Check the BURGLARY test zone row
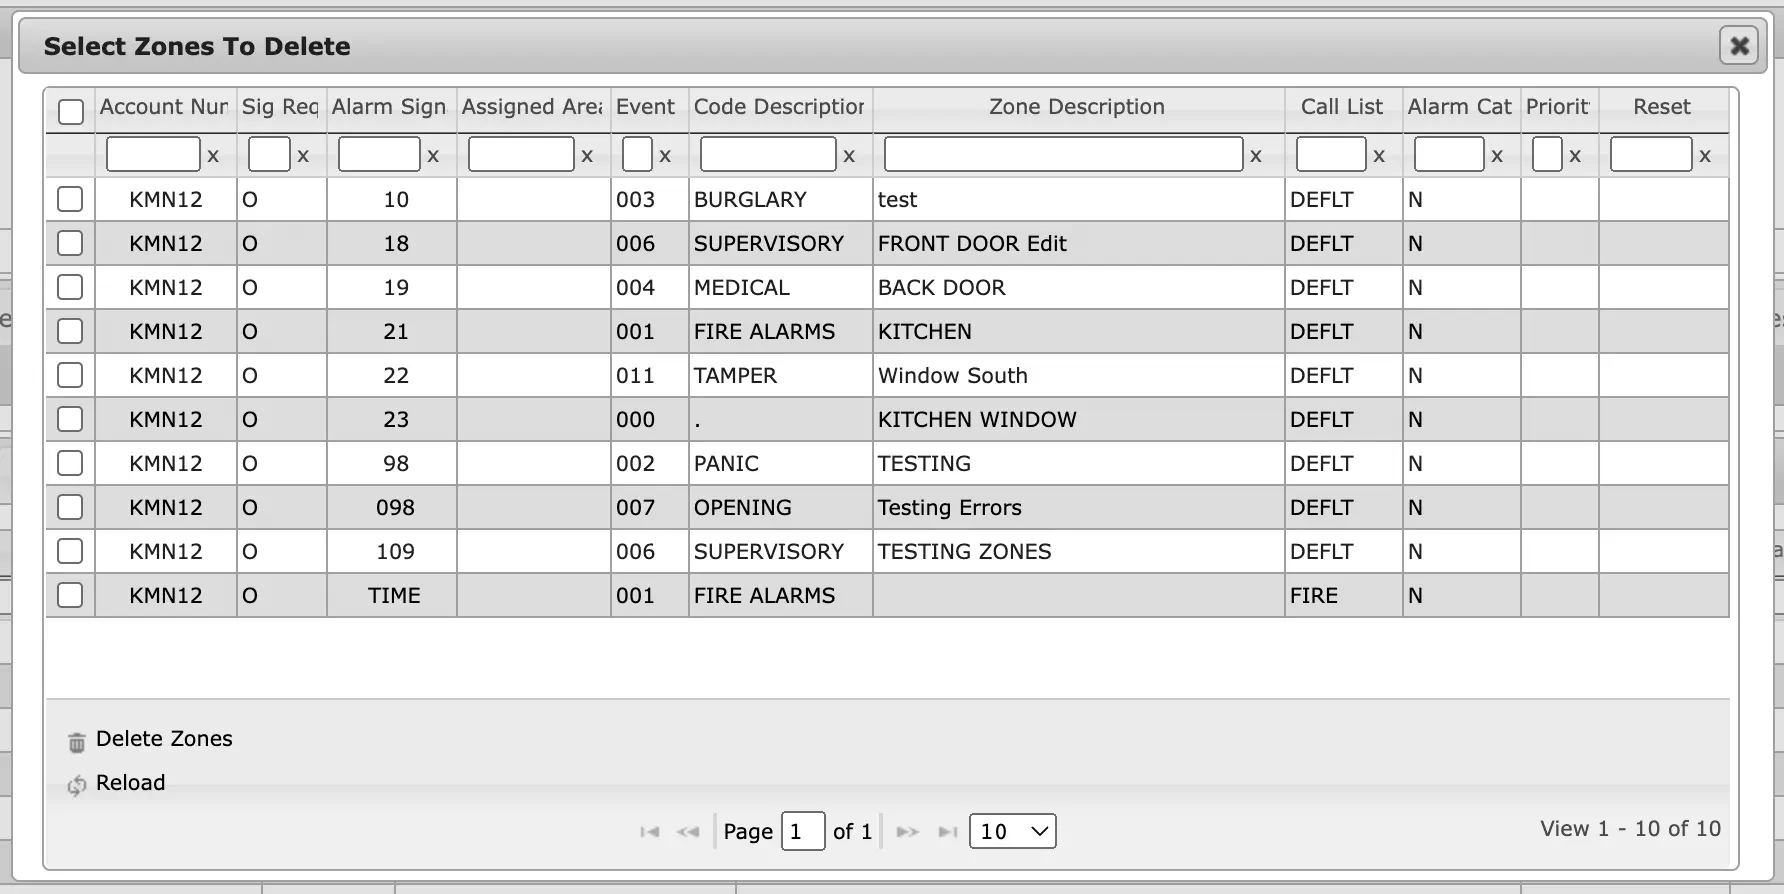 click(70, 199)
